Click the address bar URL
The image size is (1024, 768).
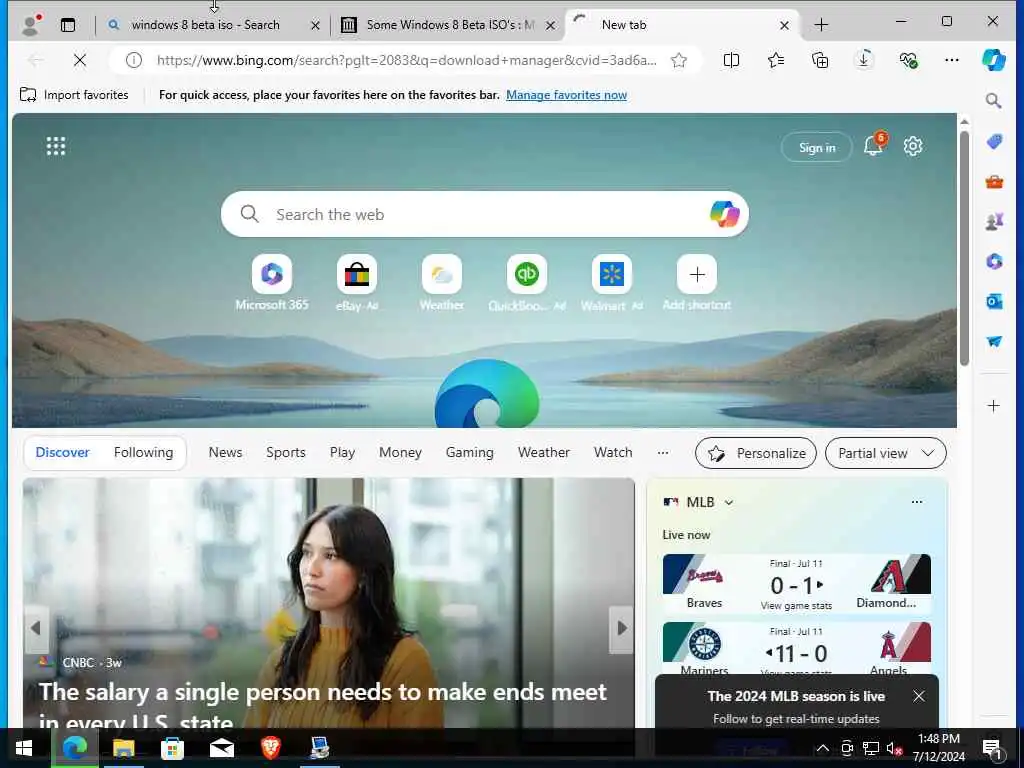pos(406,60)
